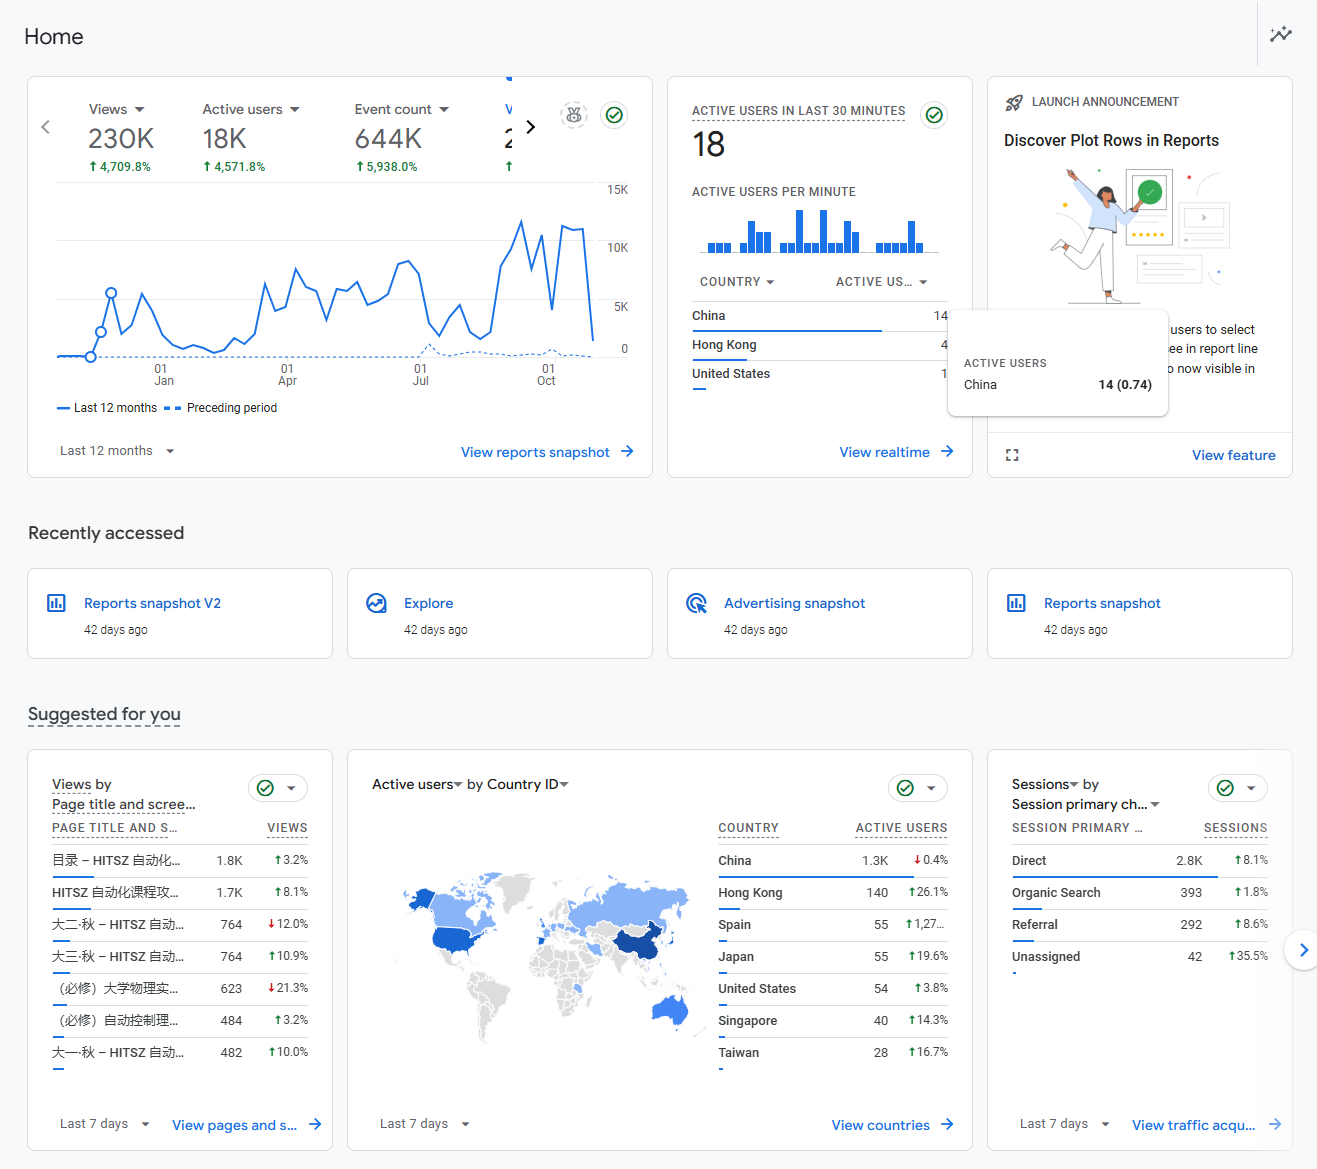Click the Reports snapshot V2 chart icon
The image size is (1317, 1169).
pyautogui.click(x=57, y=603)
